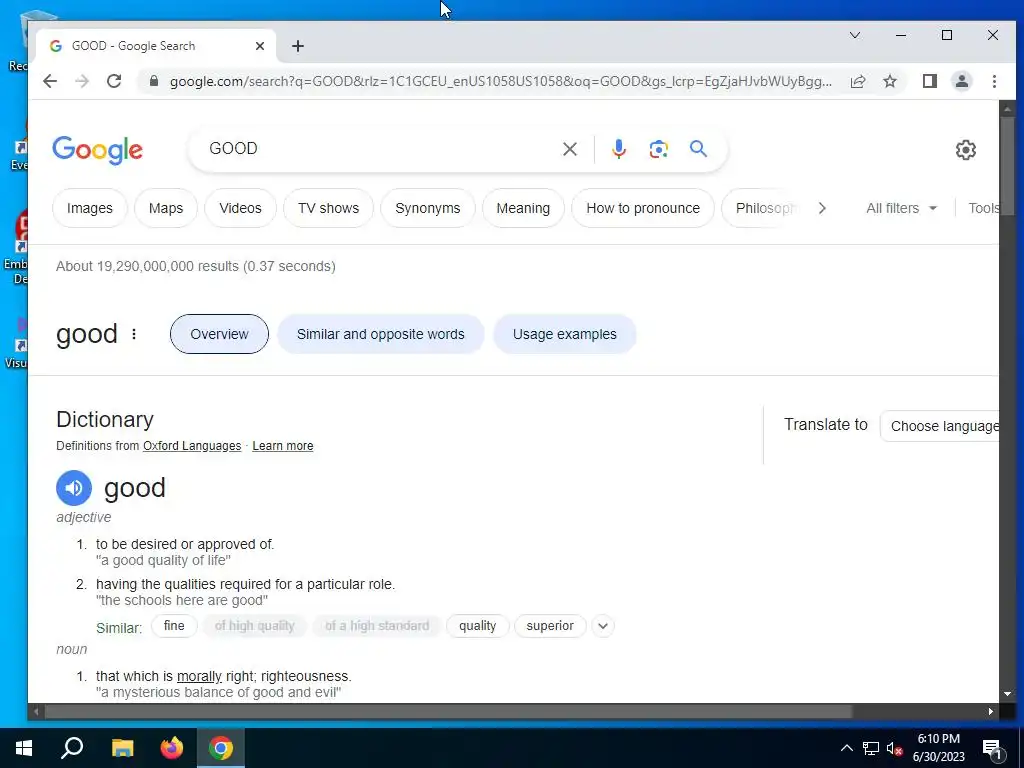Select the Videos filter chip
Screen dimensions: 1024x768
[240, 208]
